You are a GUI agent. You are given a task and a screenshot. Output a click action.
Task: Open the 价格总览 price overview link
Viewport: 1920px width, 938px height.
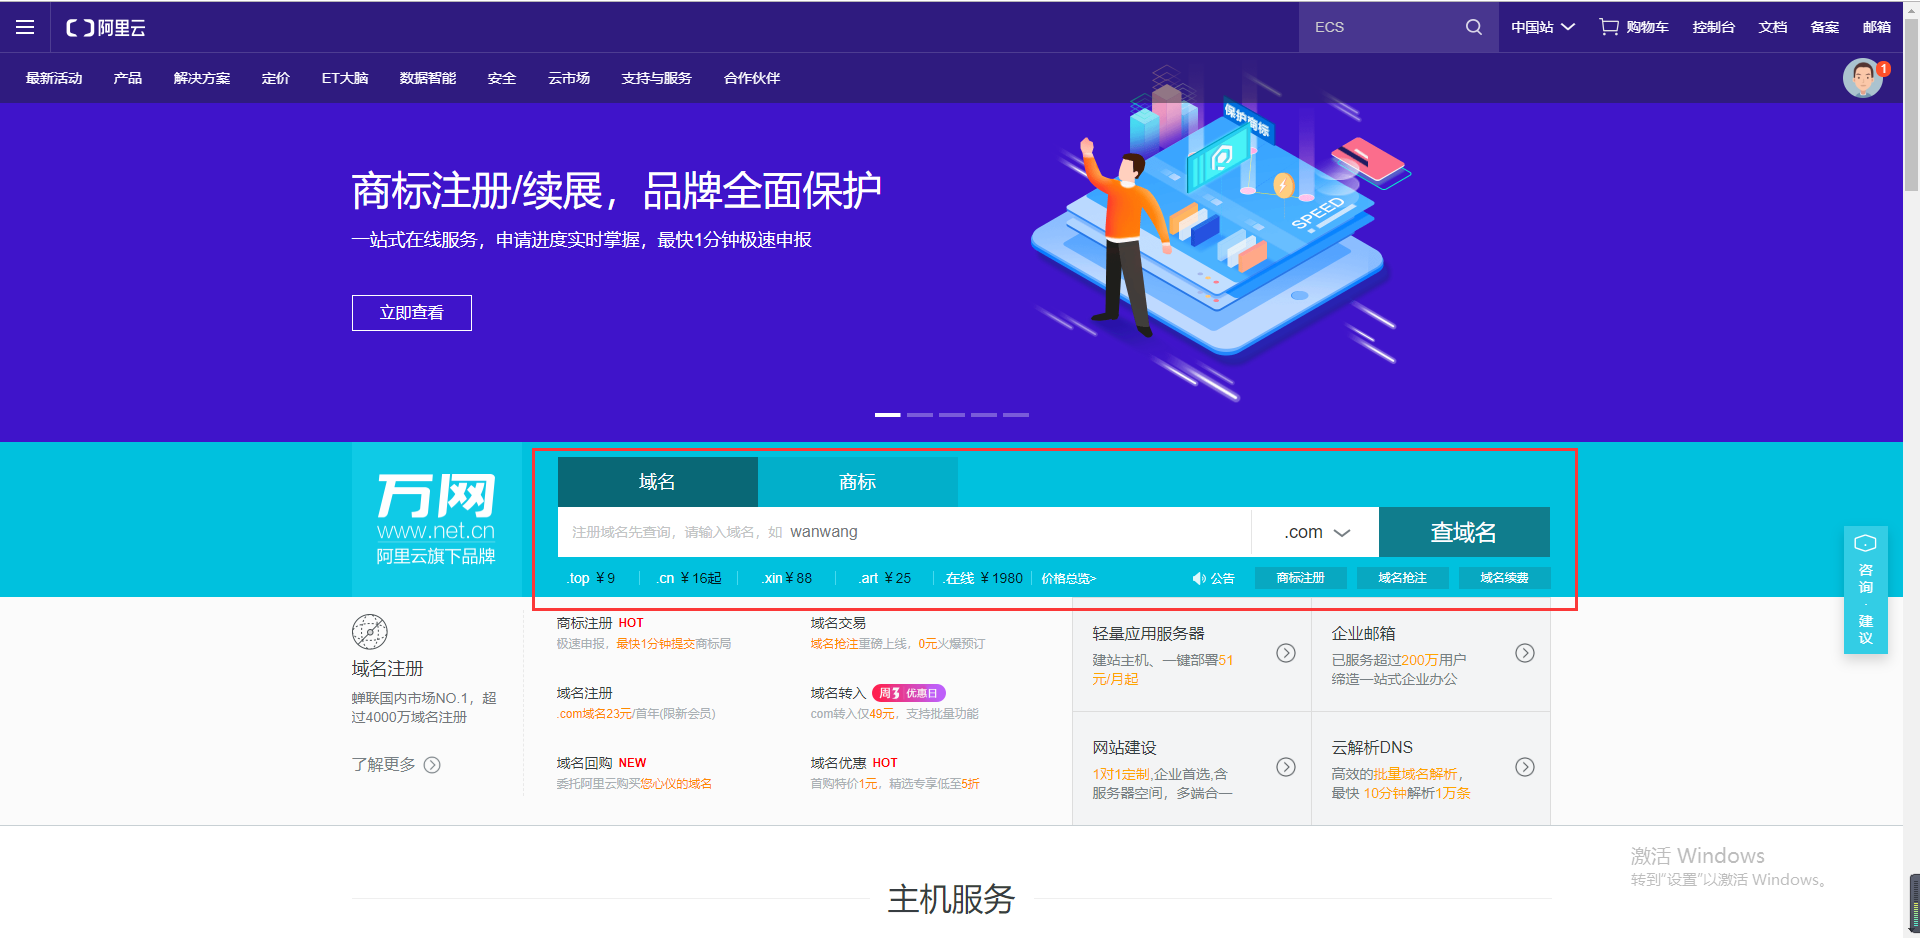[1068, 578]
